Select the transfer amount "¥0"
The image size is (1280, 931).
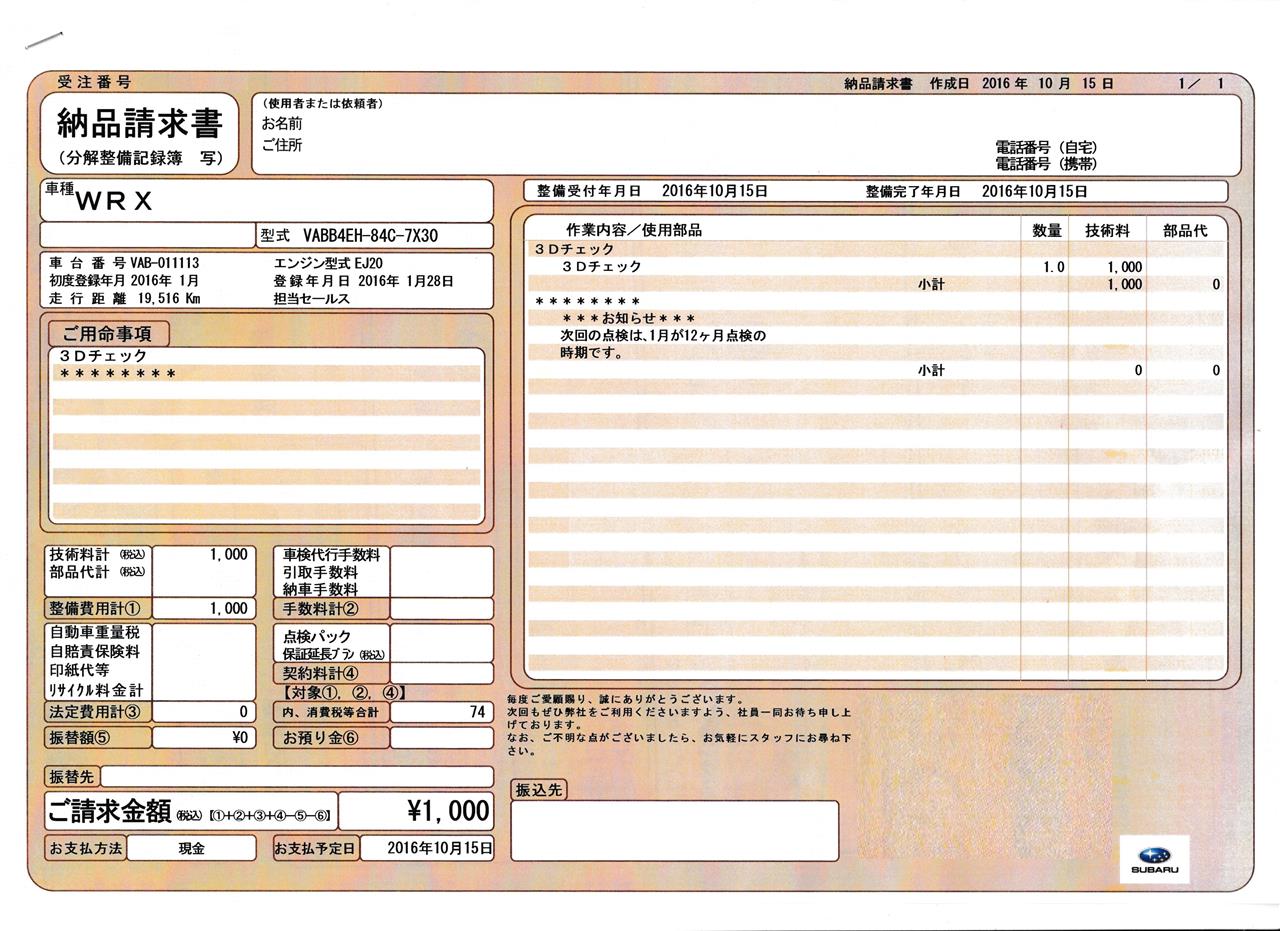[238, 738]
